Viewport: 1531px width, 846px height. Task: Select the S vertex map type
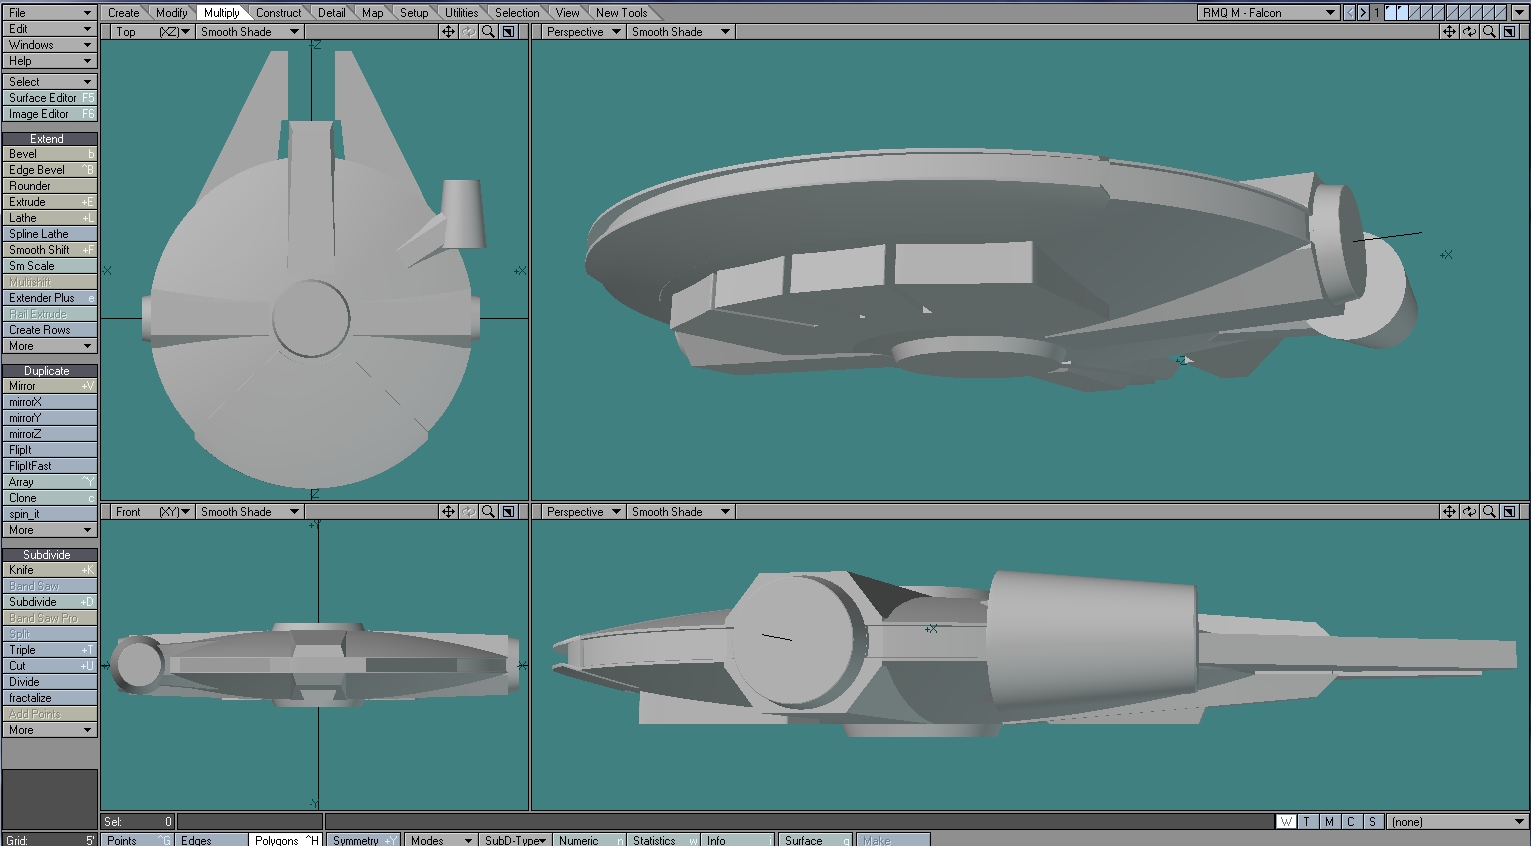click(1372, 822)
